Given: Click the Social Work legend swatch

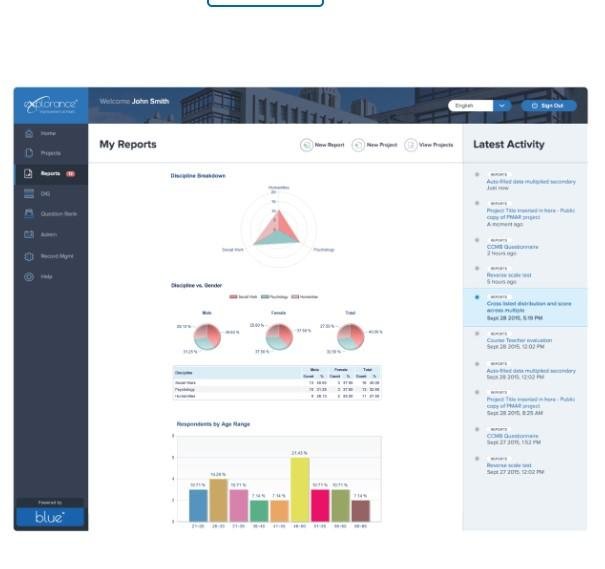Looking at the screenshot, I should (x=233, y=297).
